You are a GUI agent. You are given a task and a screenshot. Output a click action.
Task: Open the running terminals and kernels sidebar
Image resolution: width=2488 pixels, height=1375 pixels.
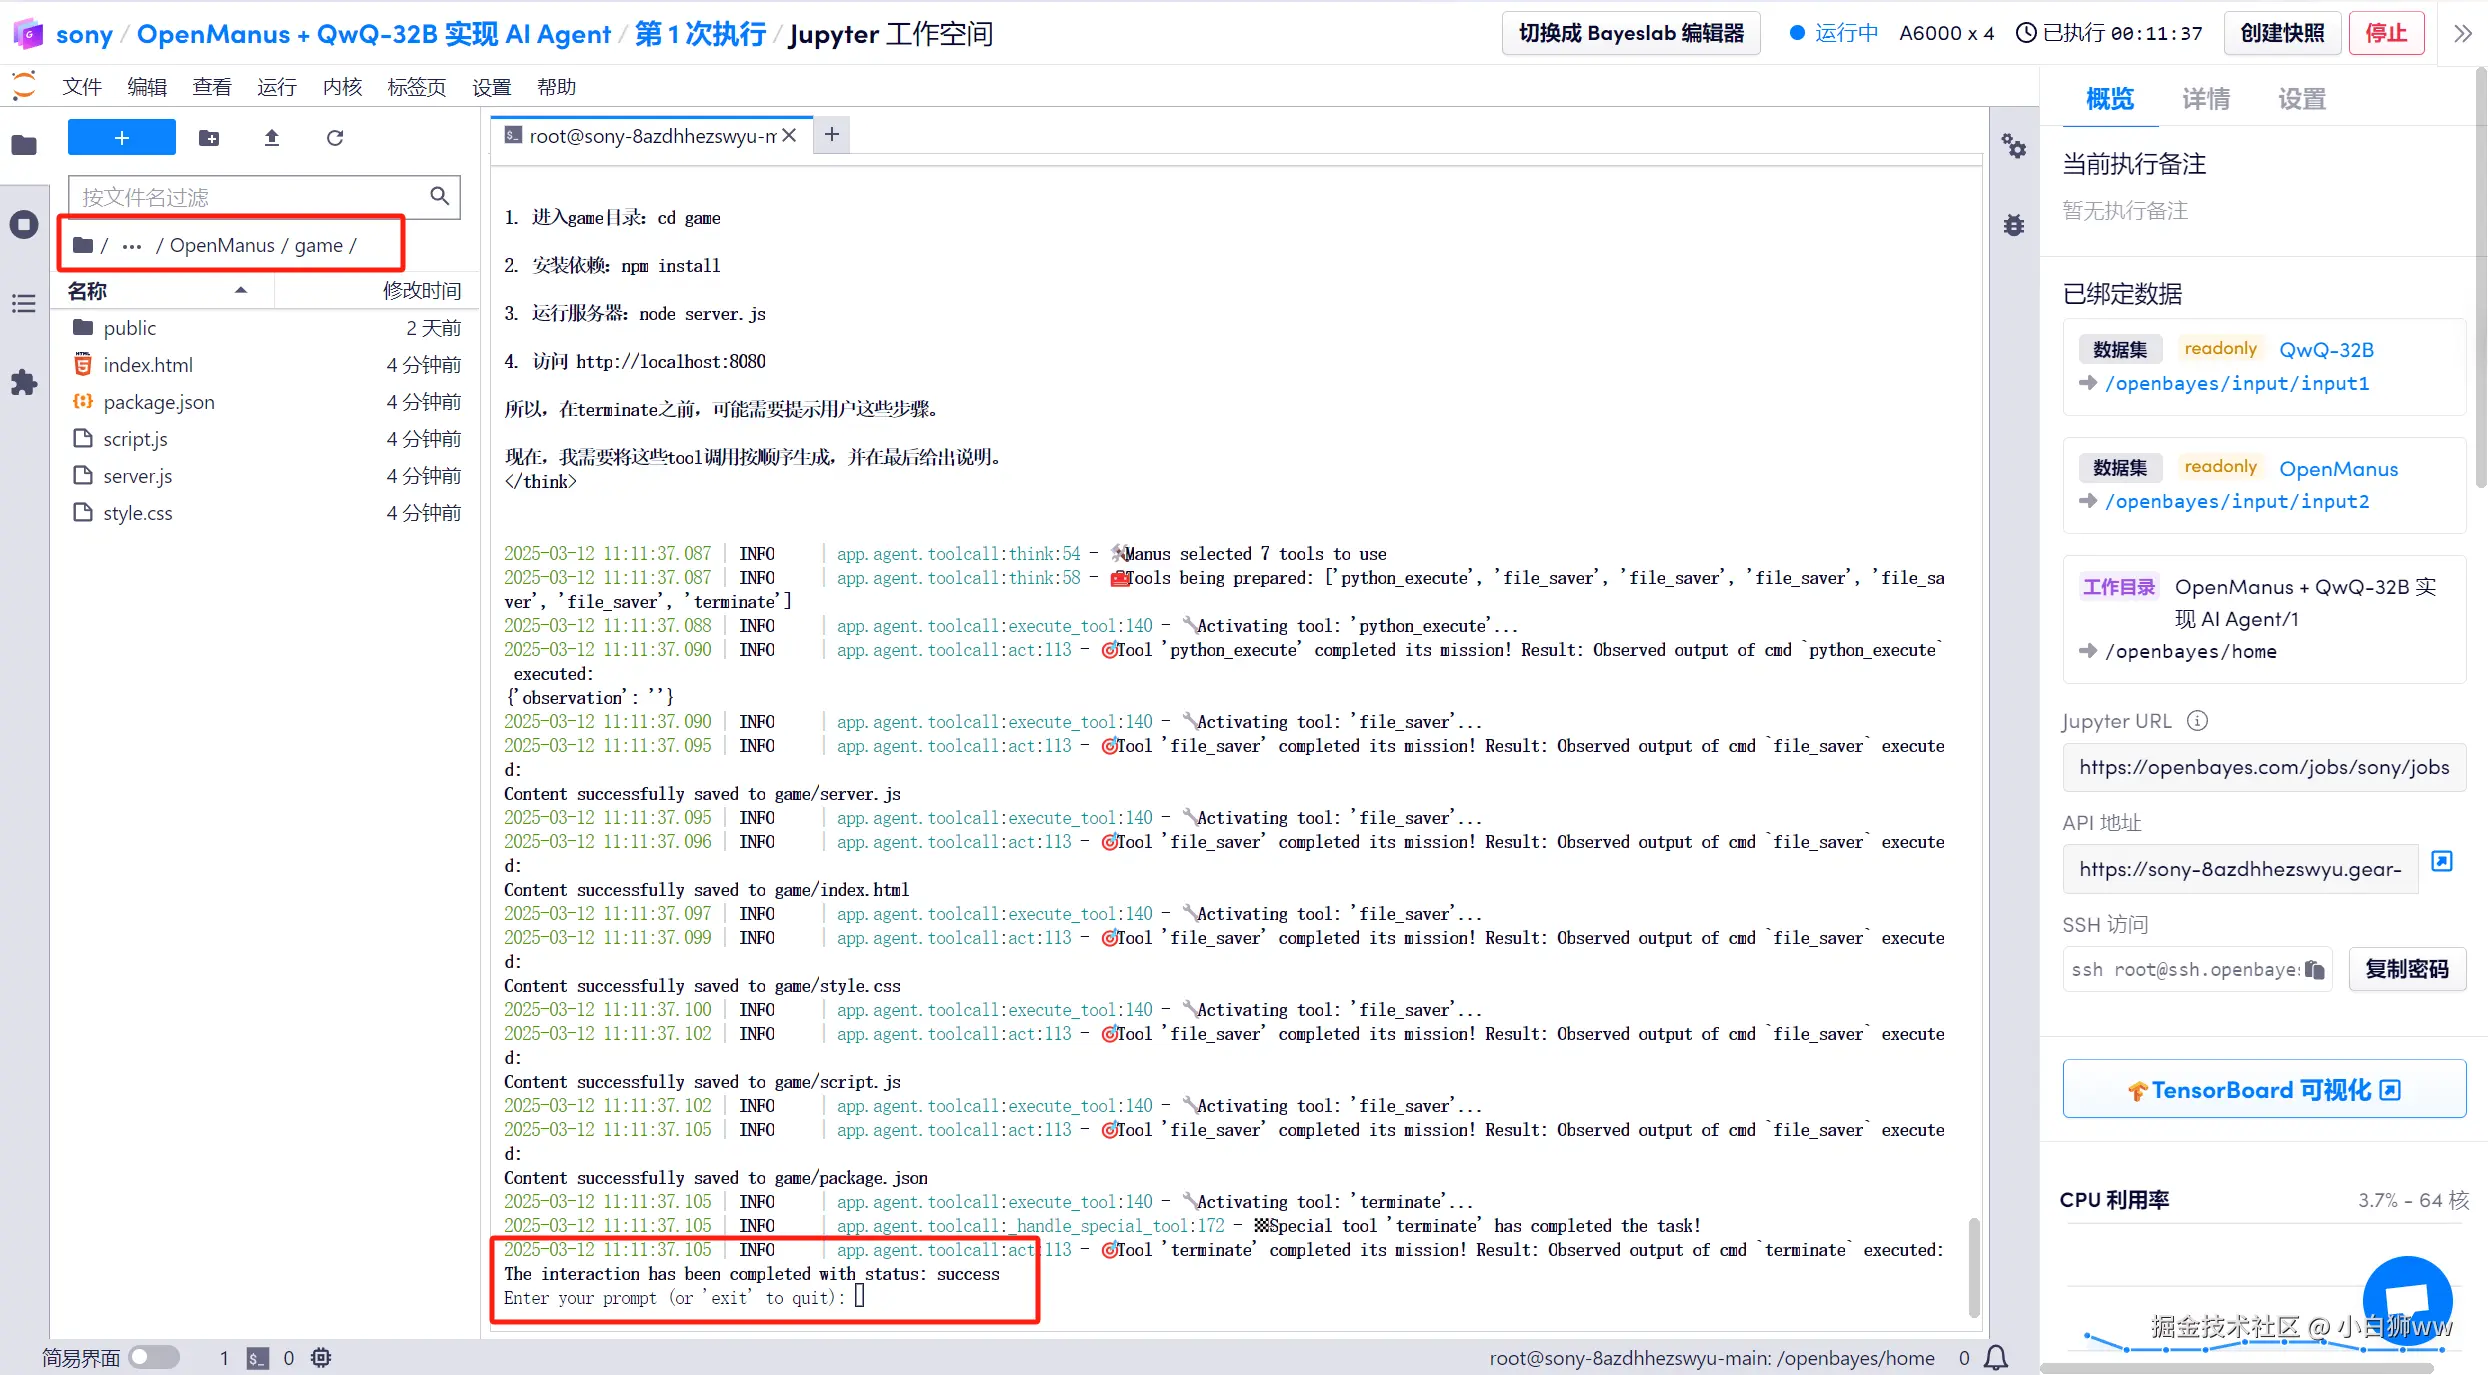pyautogui.click(x=24, y=224)
